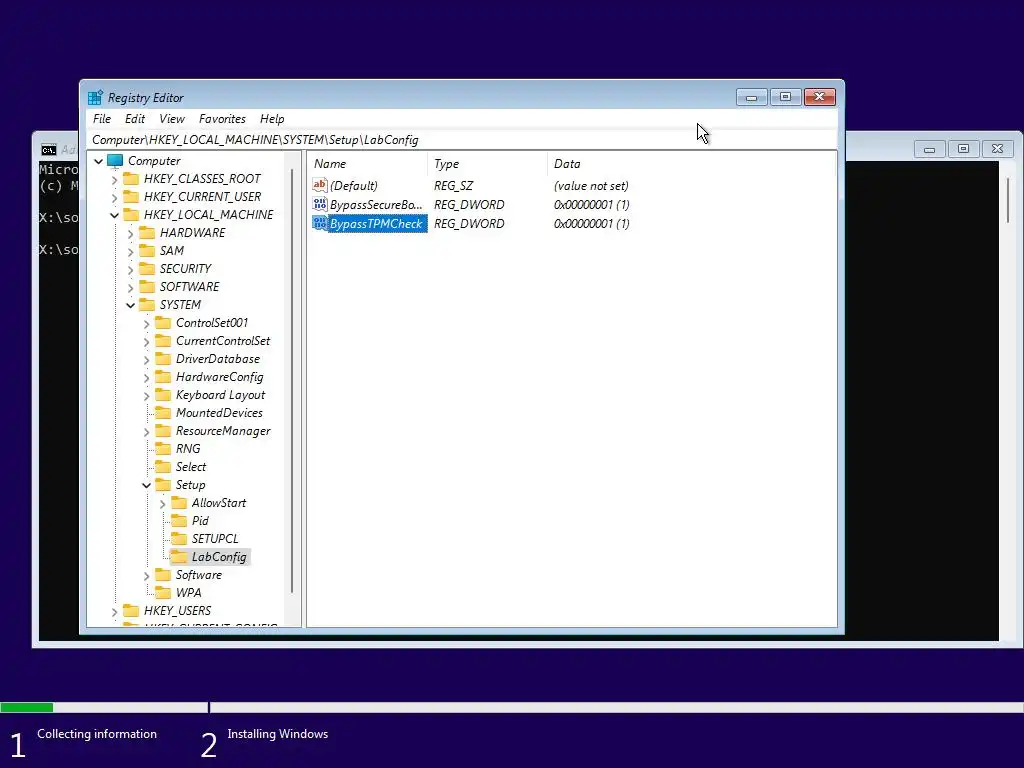Collapse the Computer root node

point(99,161)
